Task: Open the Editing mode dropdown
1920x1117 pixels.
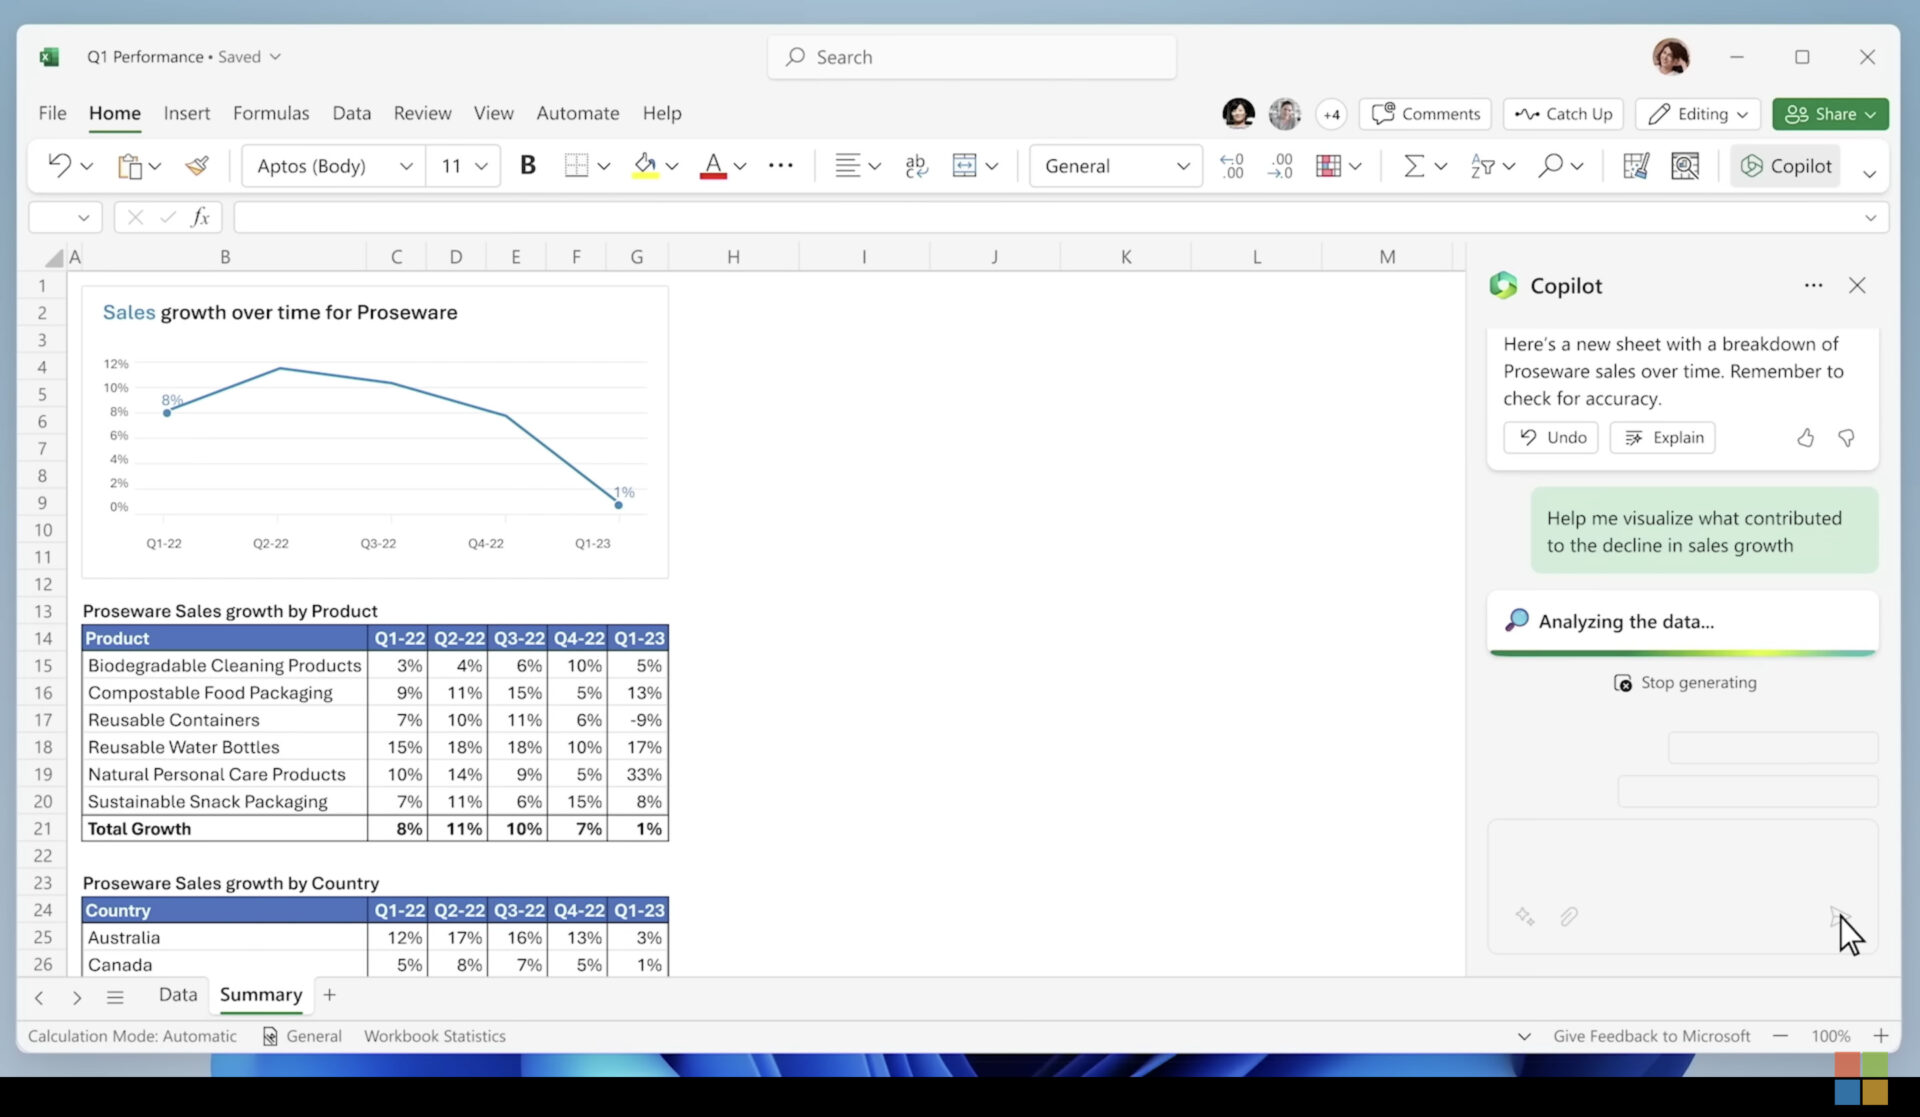Action: point(1699,114)
